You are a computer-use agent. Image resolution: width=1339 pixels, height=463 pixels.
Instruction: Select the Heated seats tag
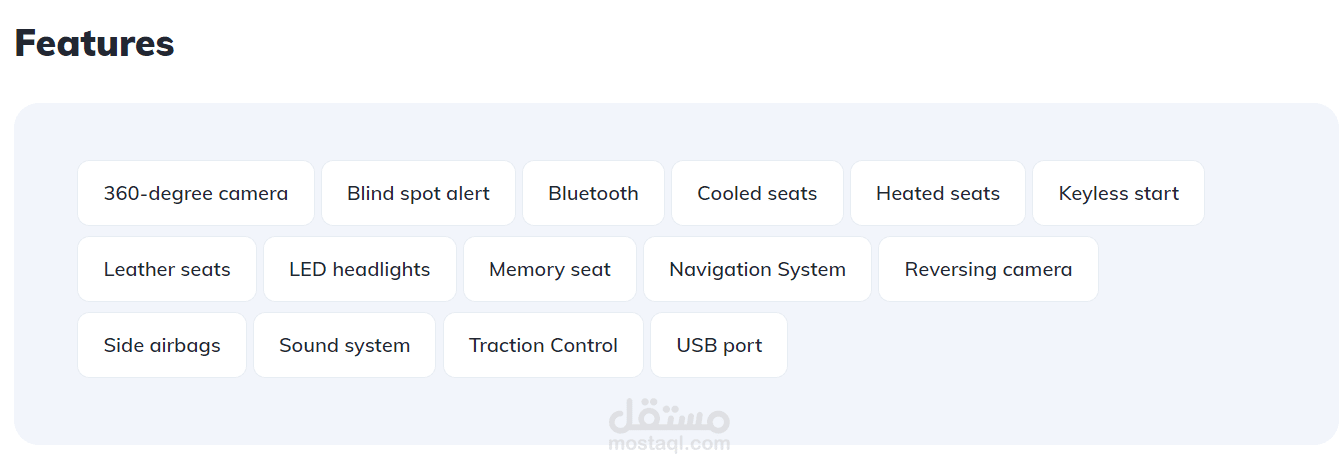(x=938, y=193)
